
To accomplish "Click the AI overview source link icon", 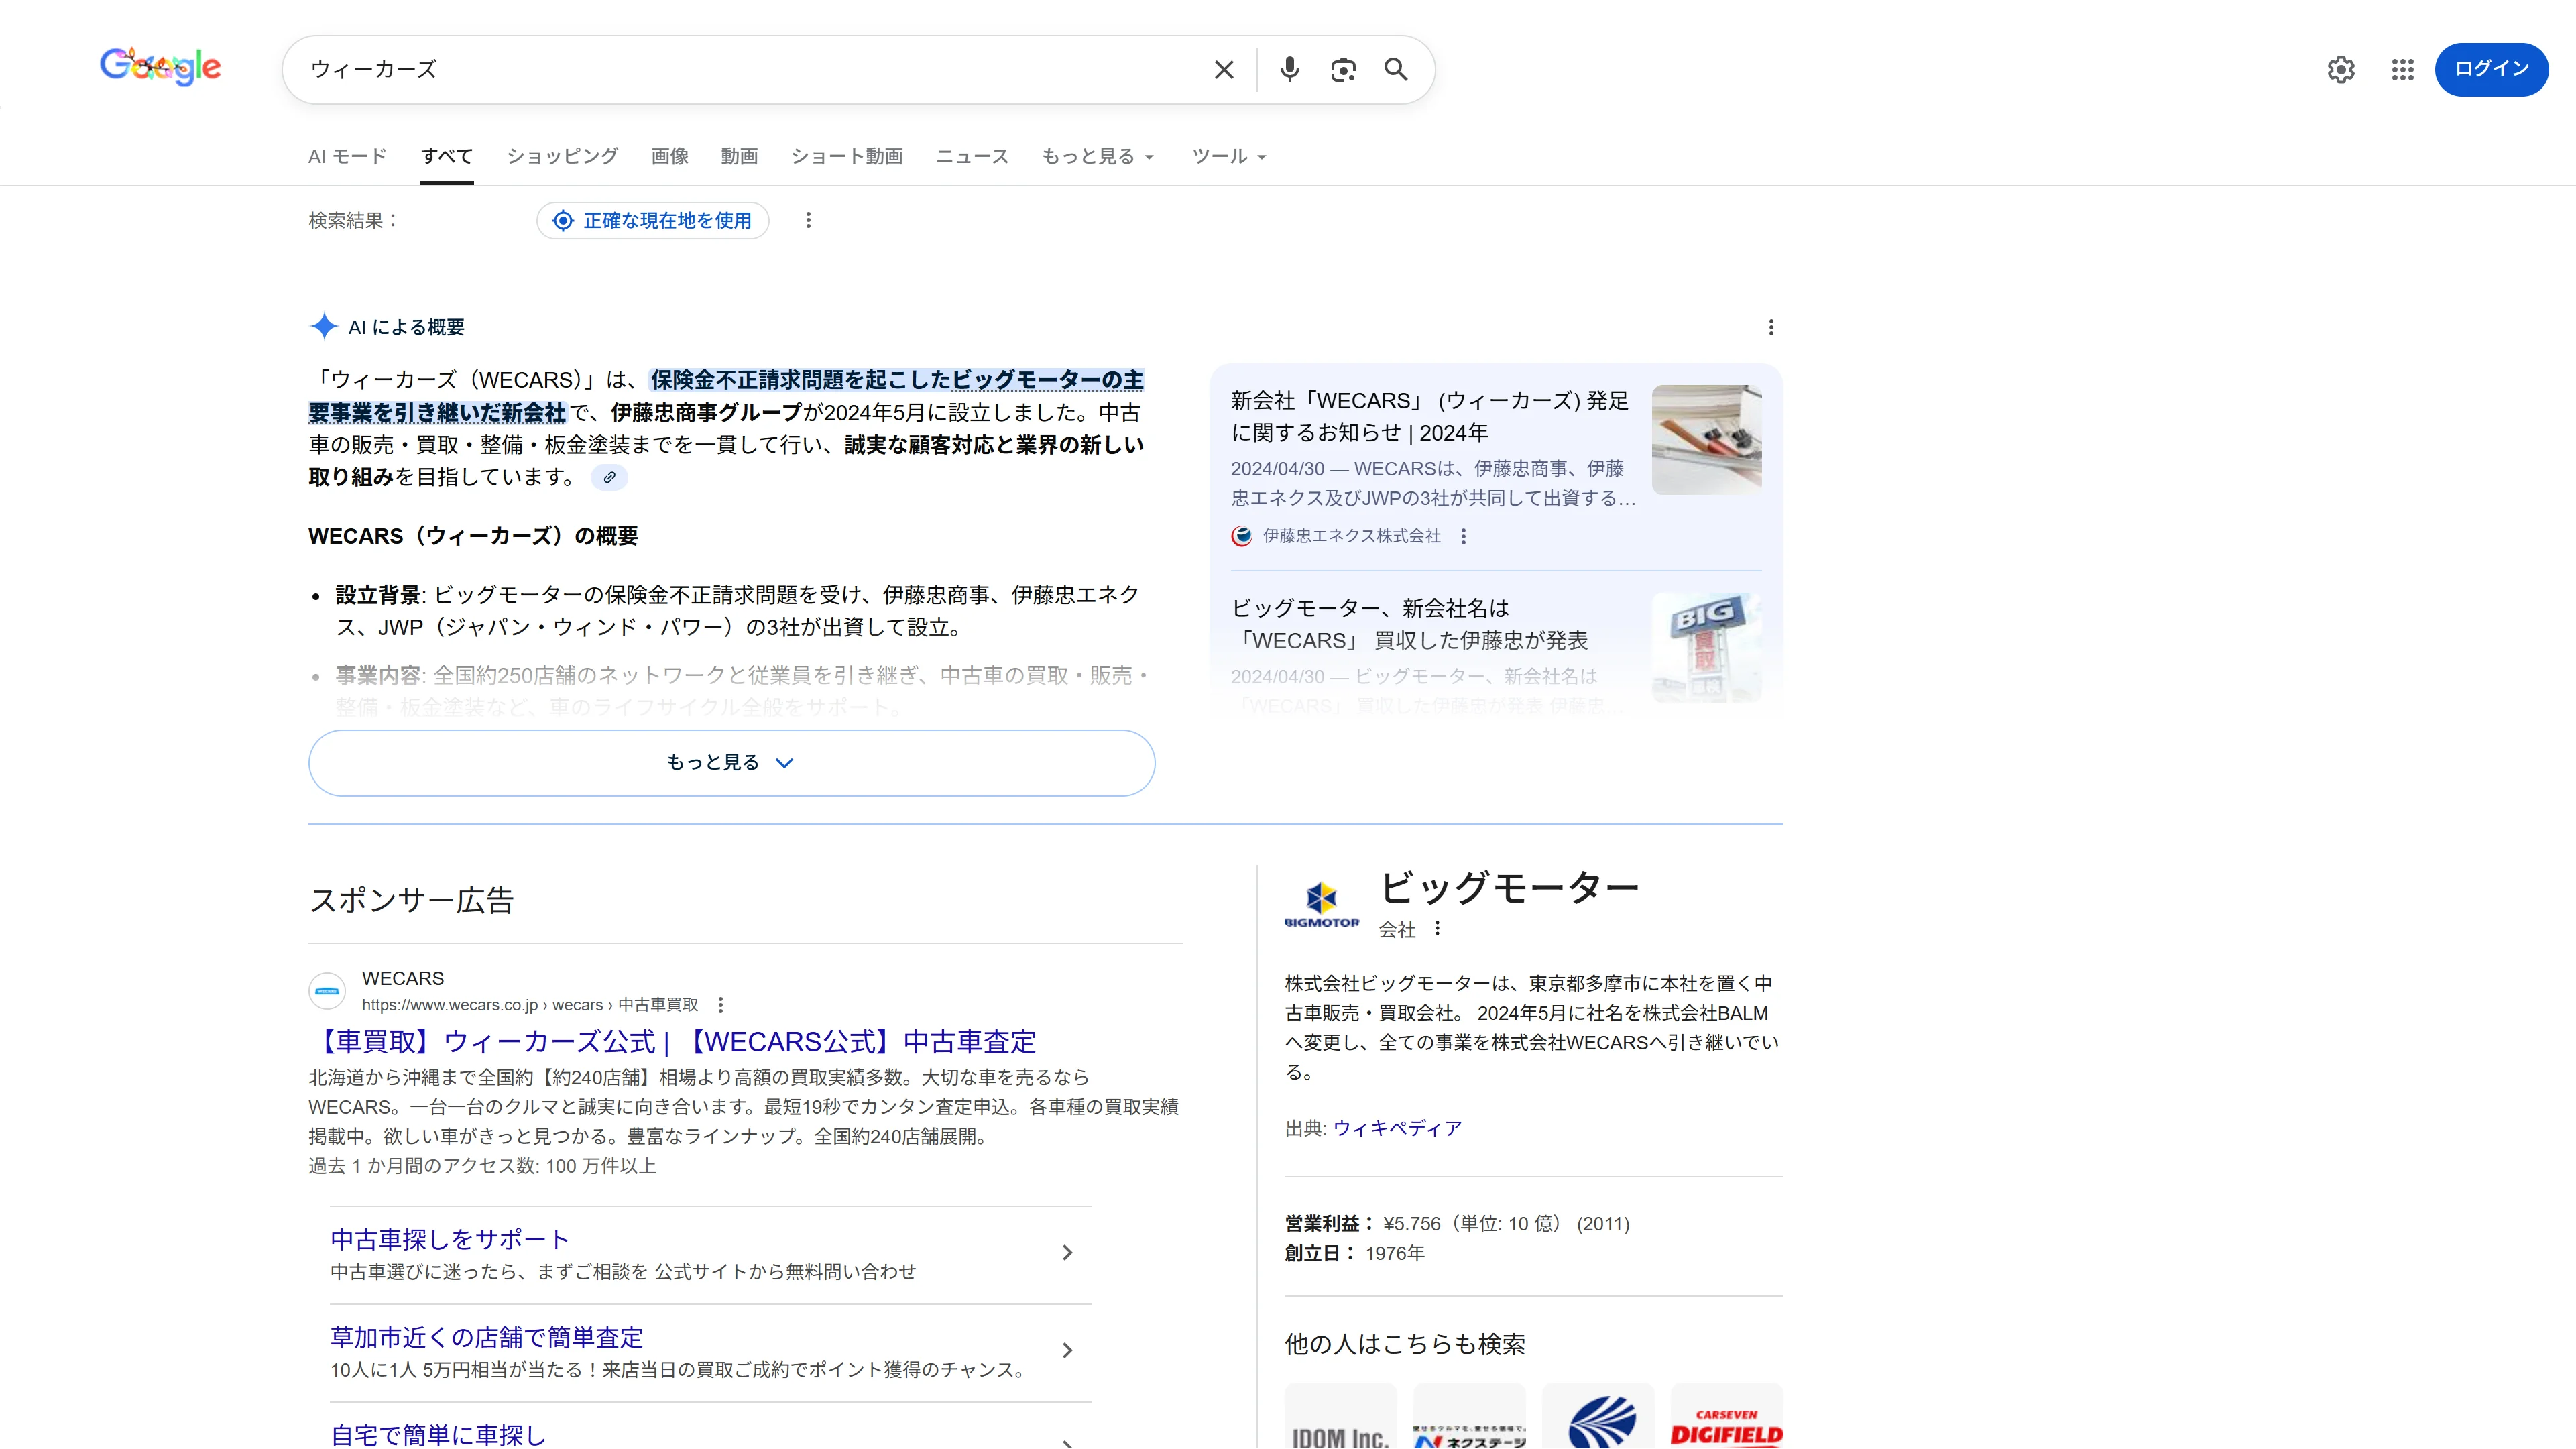I will (609, 477).
